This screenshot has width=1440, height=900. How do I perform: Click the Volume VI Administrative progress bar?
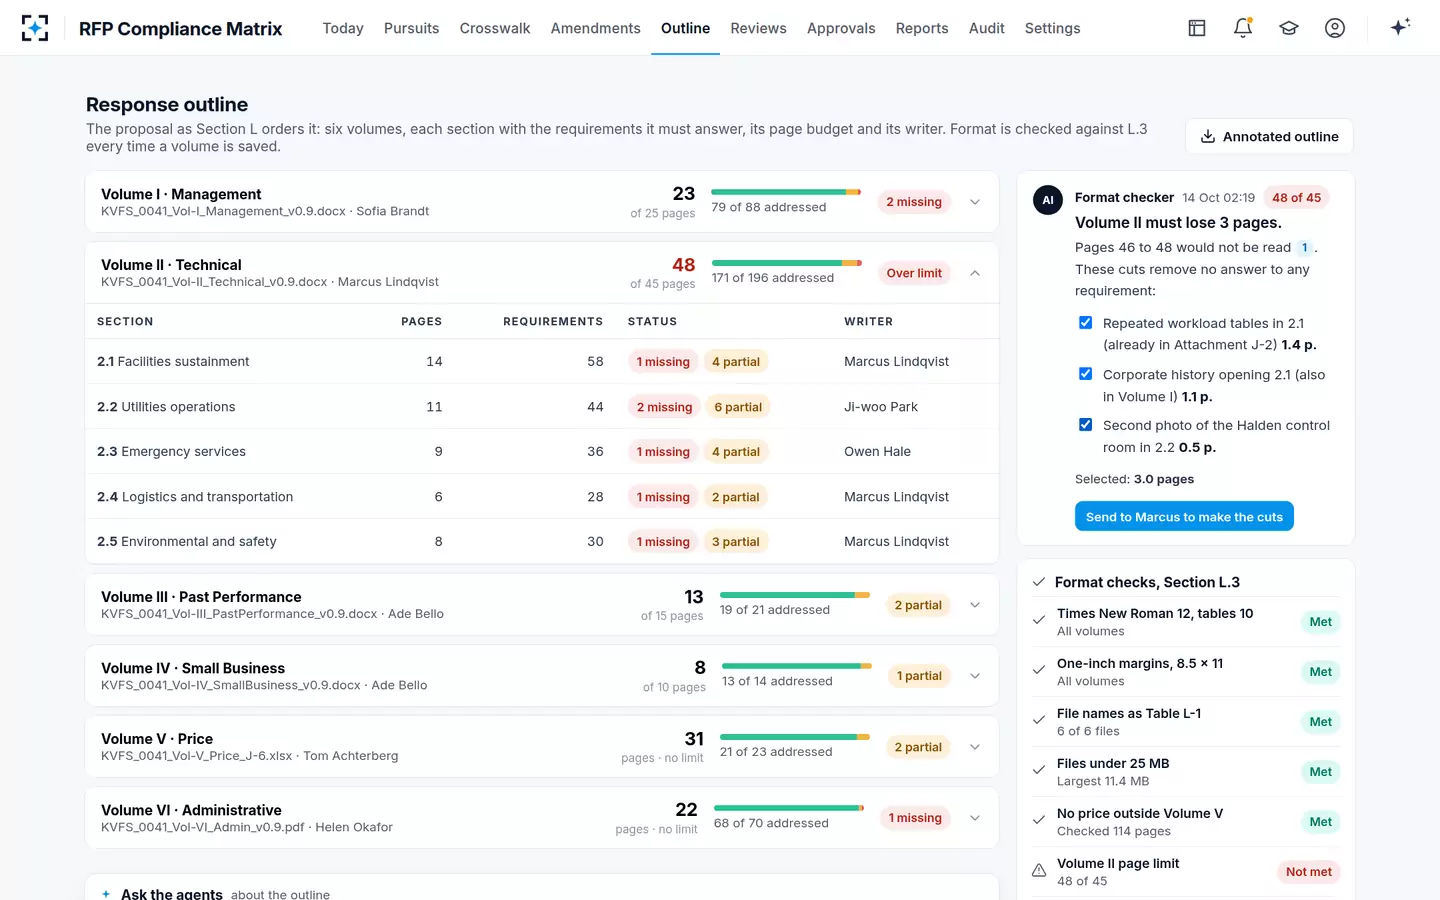point(789,808)
